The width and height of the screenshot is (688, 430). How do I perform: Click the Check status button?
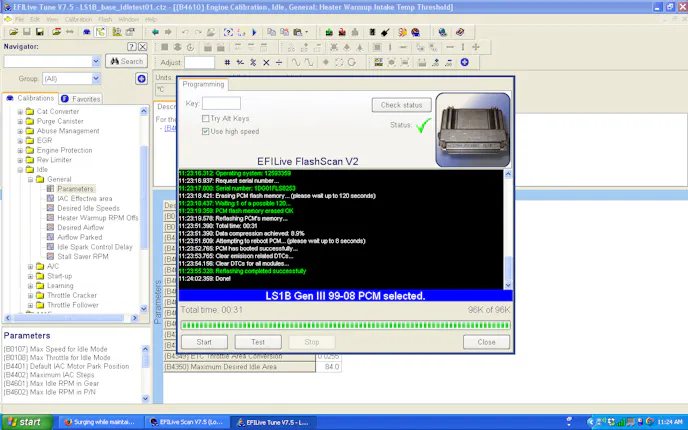(x=401, y=105)
